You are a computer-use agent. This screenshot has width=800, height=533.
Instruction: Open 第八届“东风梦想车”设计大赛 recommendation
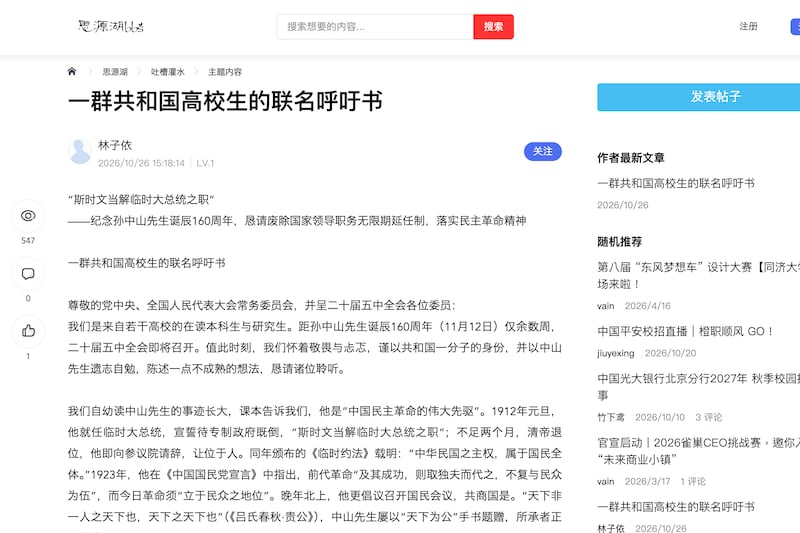point(698,275)
